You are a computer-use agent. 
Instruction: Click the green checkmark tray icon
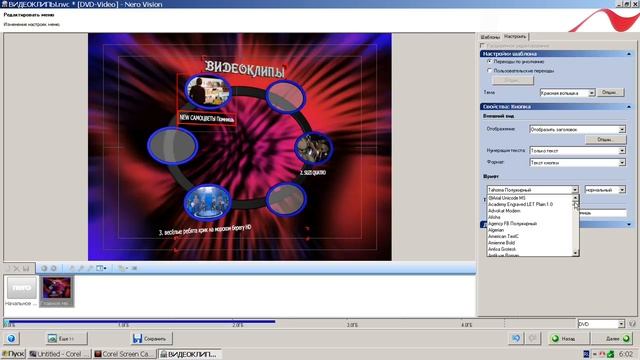click(x=611, y=353)
